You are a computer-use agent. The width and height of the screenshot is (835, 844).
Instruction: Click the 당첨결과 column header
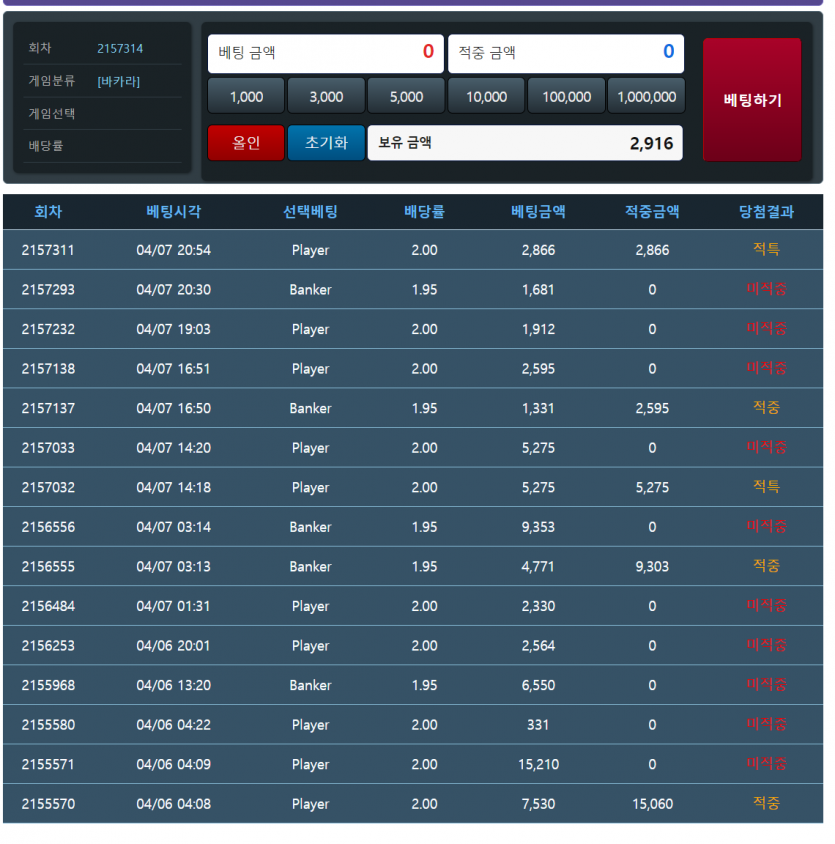(766, 212)
